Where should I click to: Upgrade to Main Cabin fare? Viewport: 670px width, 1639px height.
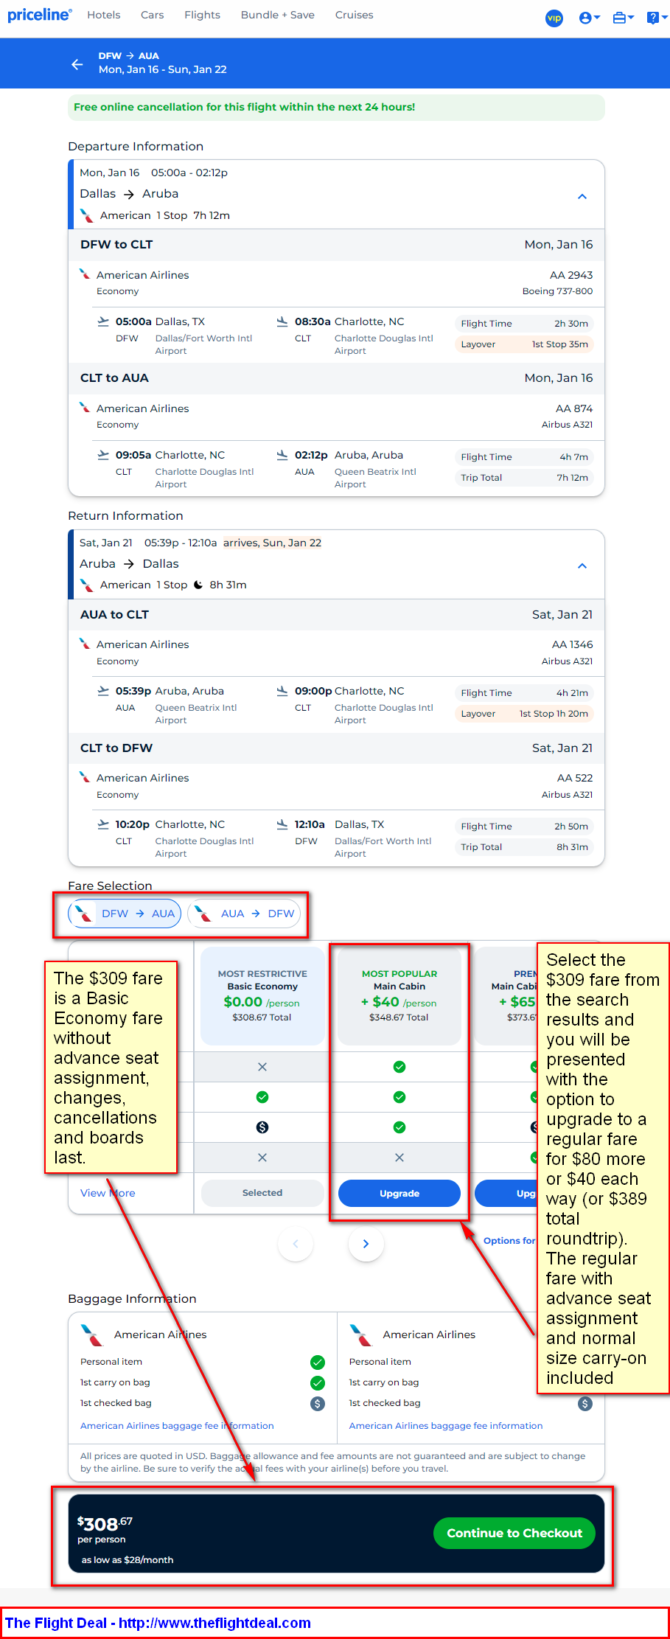tap(399, 1193)
